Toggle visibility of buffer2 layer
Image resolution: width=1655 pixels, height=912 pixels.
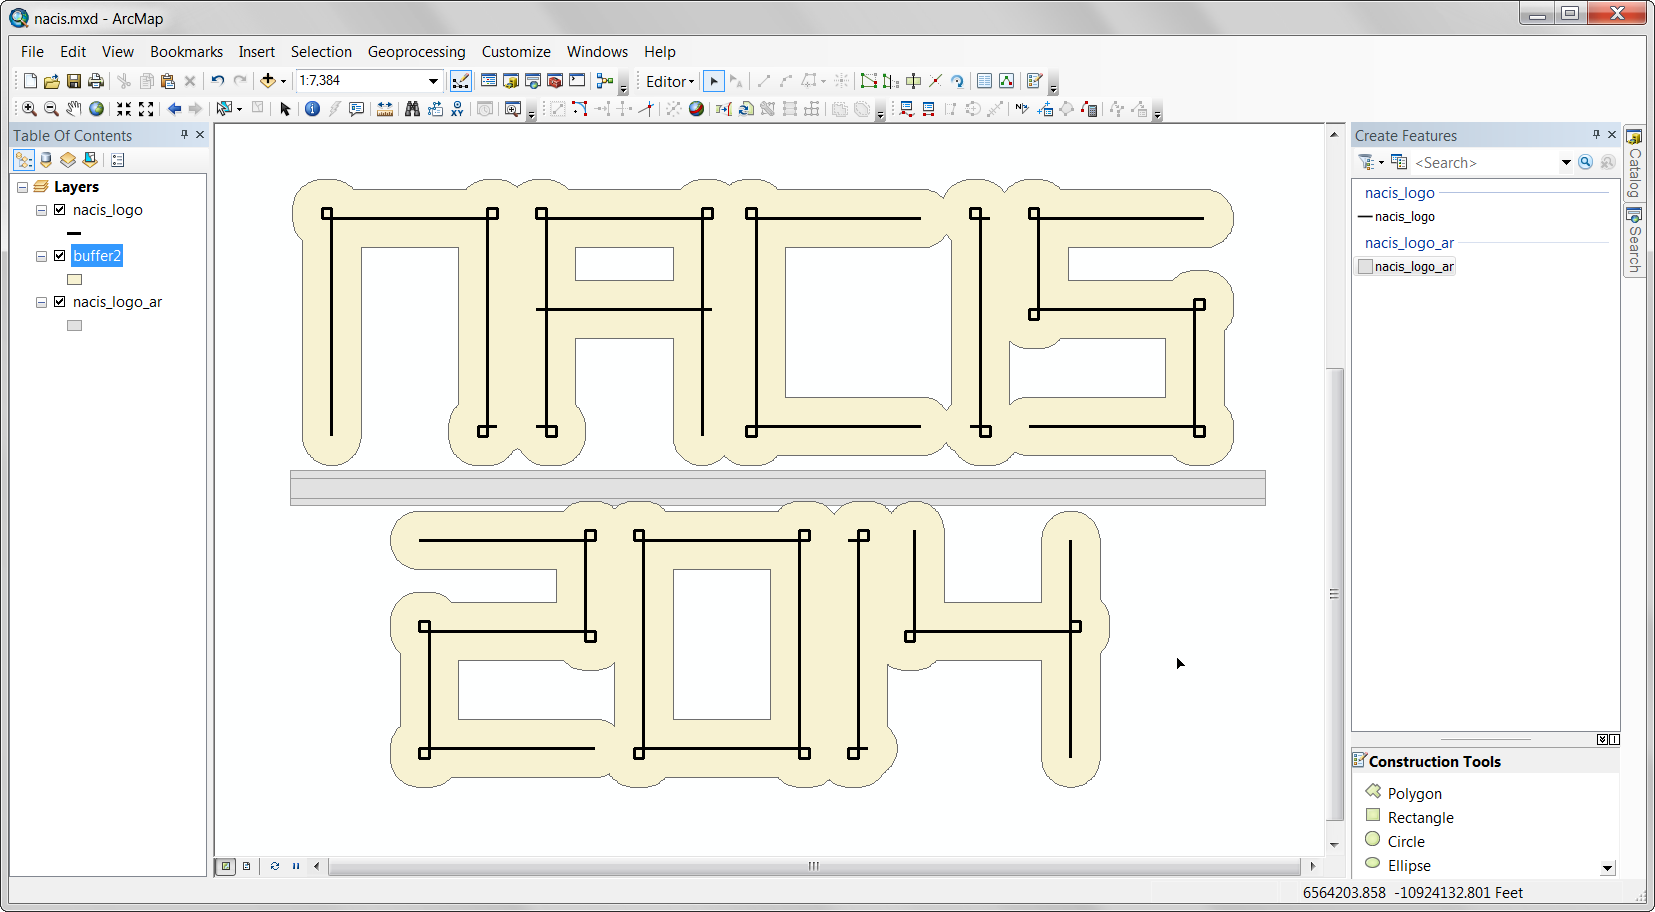tap(60, 256)
